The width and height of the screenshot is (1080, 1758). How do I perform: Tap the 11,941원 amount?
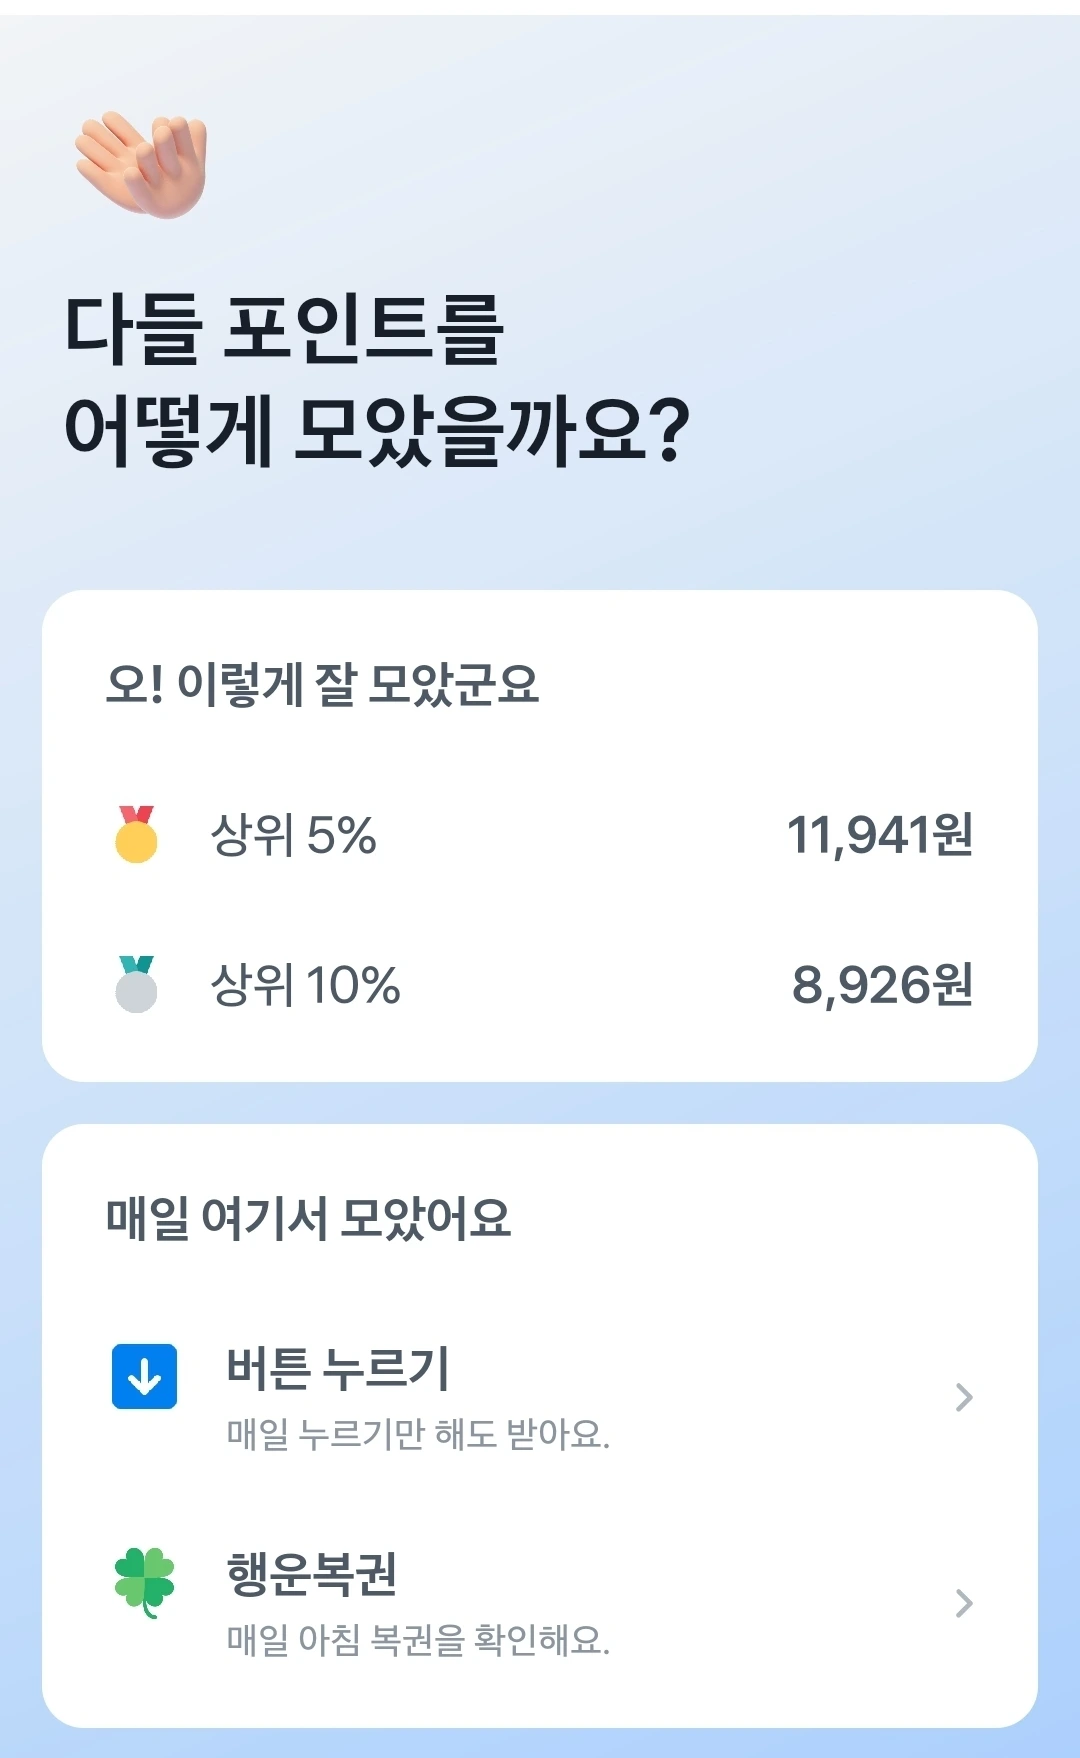[x=879, y=835]
